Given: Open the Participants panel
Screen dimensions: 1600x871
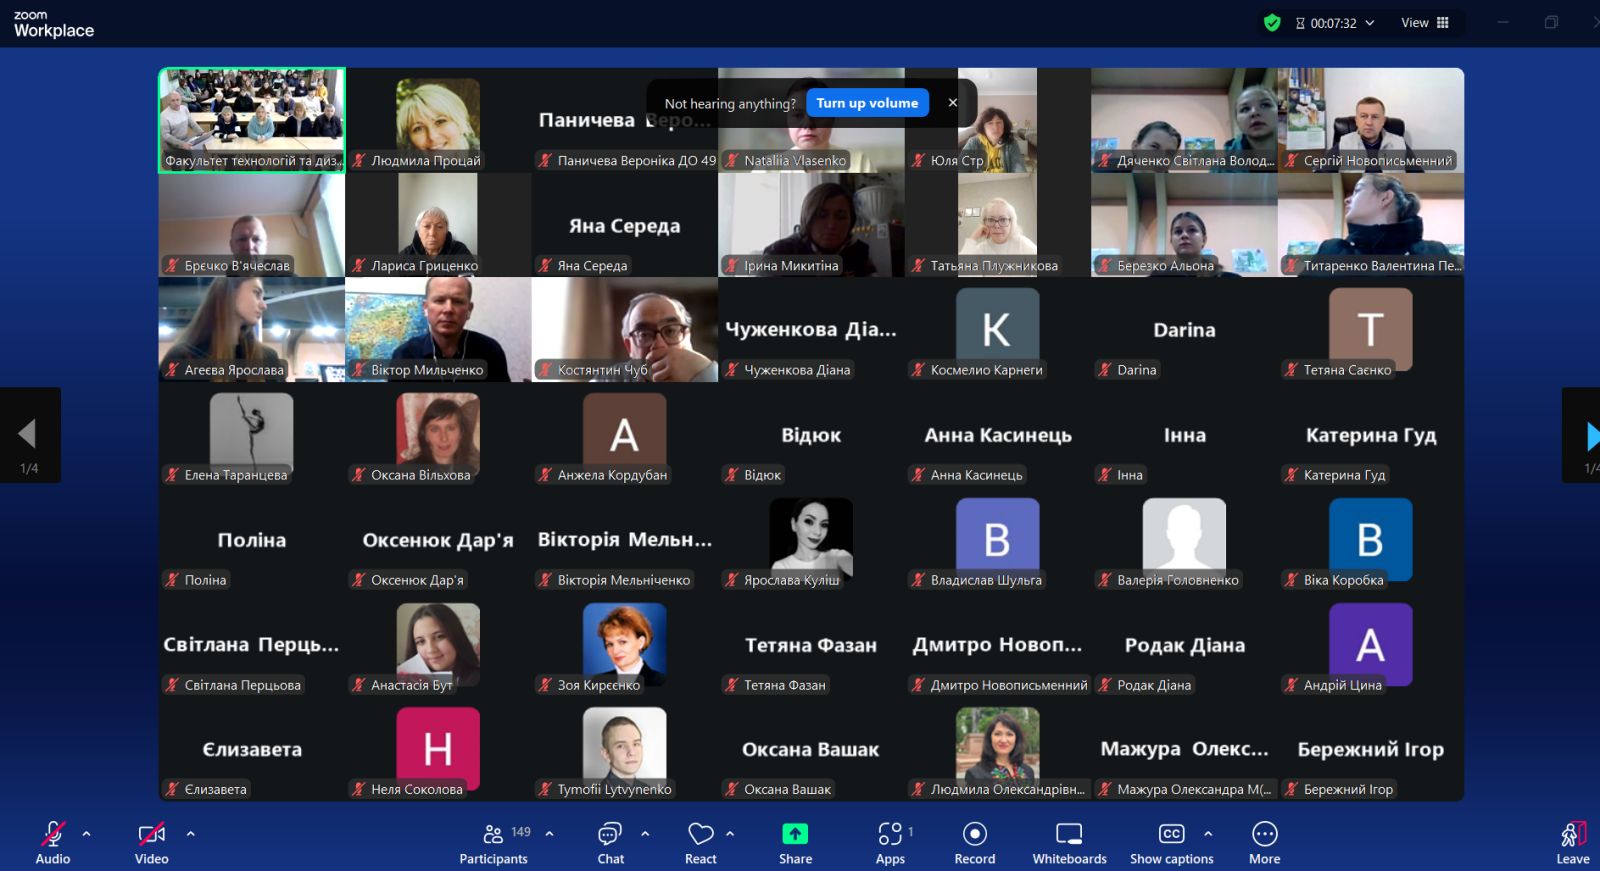Looking at the screenshot, I should click(x=493, y=843).
